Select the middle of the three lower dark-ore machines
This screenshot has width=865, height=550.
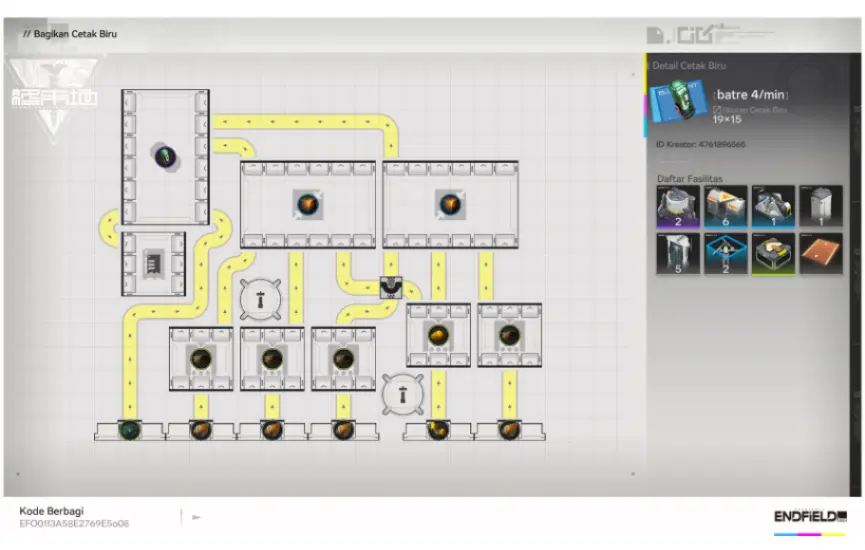[272, 359]
